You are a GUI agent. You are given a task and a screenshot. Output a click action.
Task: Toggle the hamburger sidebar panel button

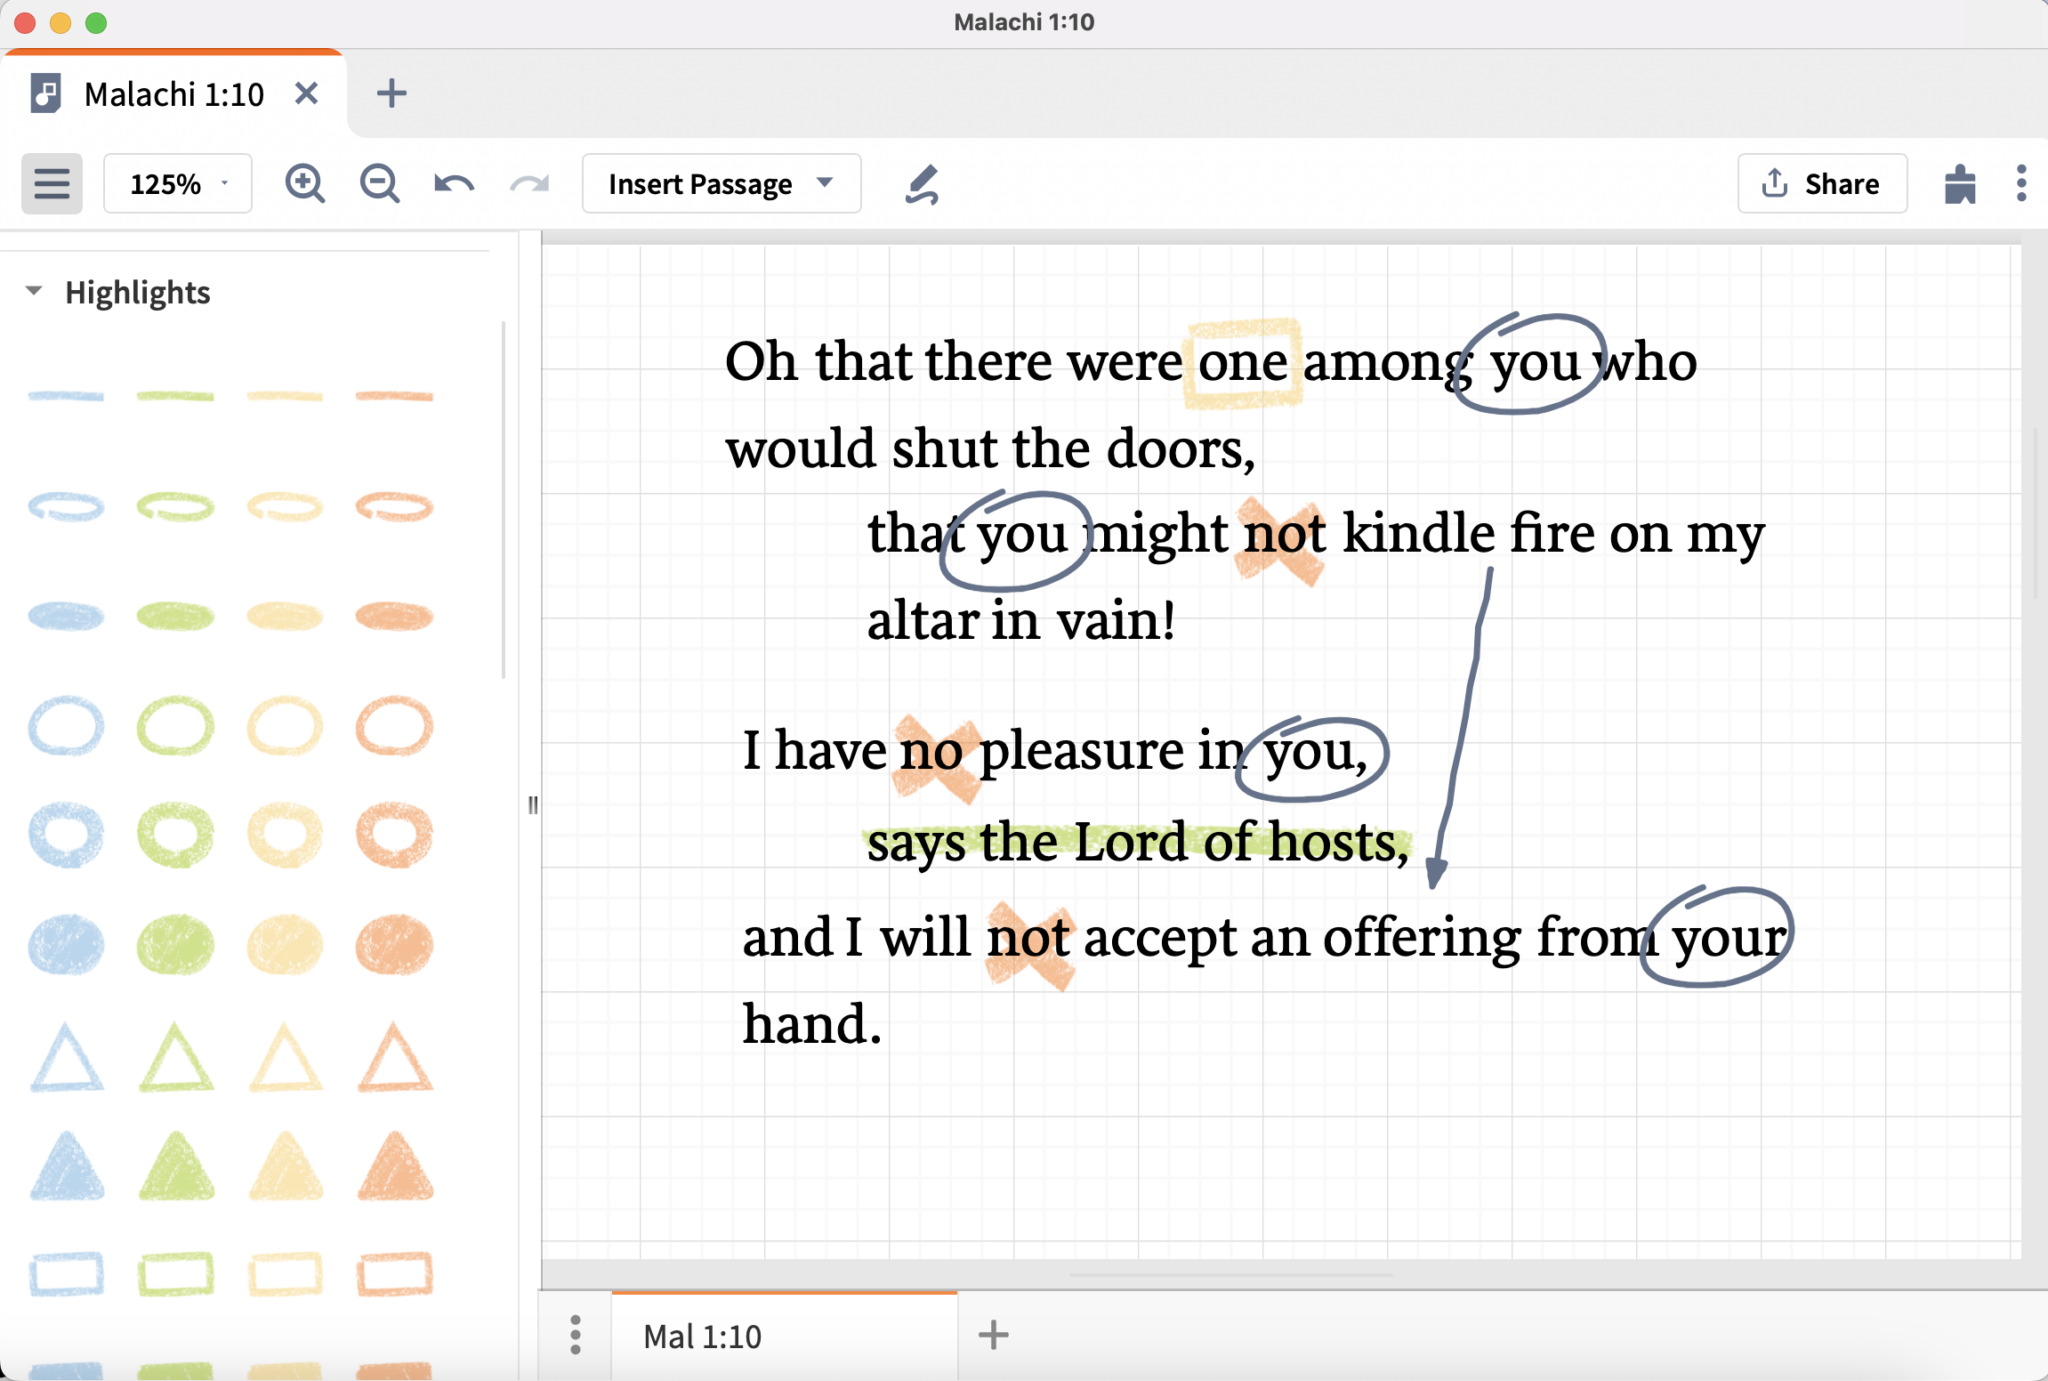pos(52,184)
